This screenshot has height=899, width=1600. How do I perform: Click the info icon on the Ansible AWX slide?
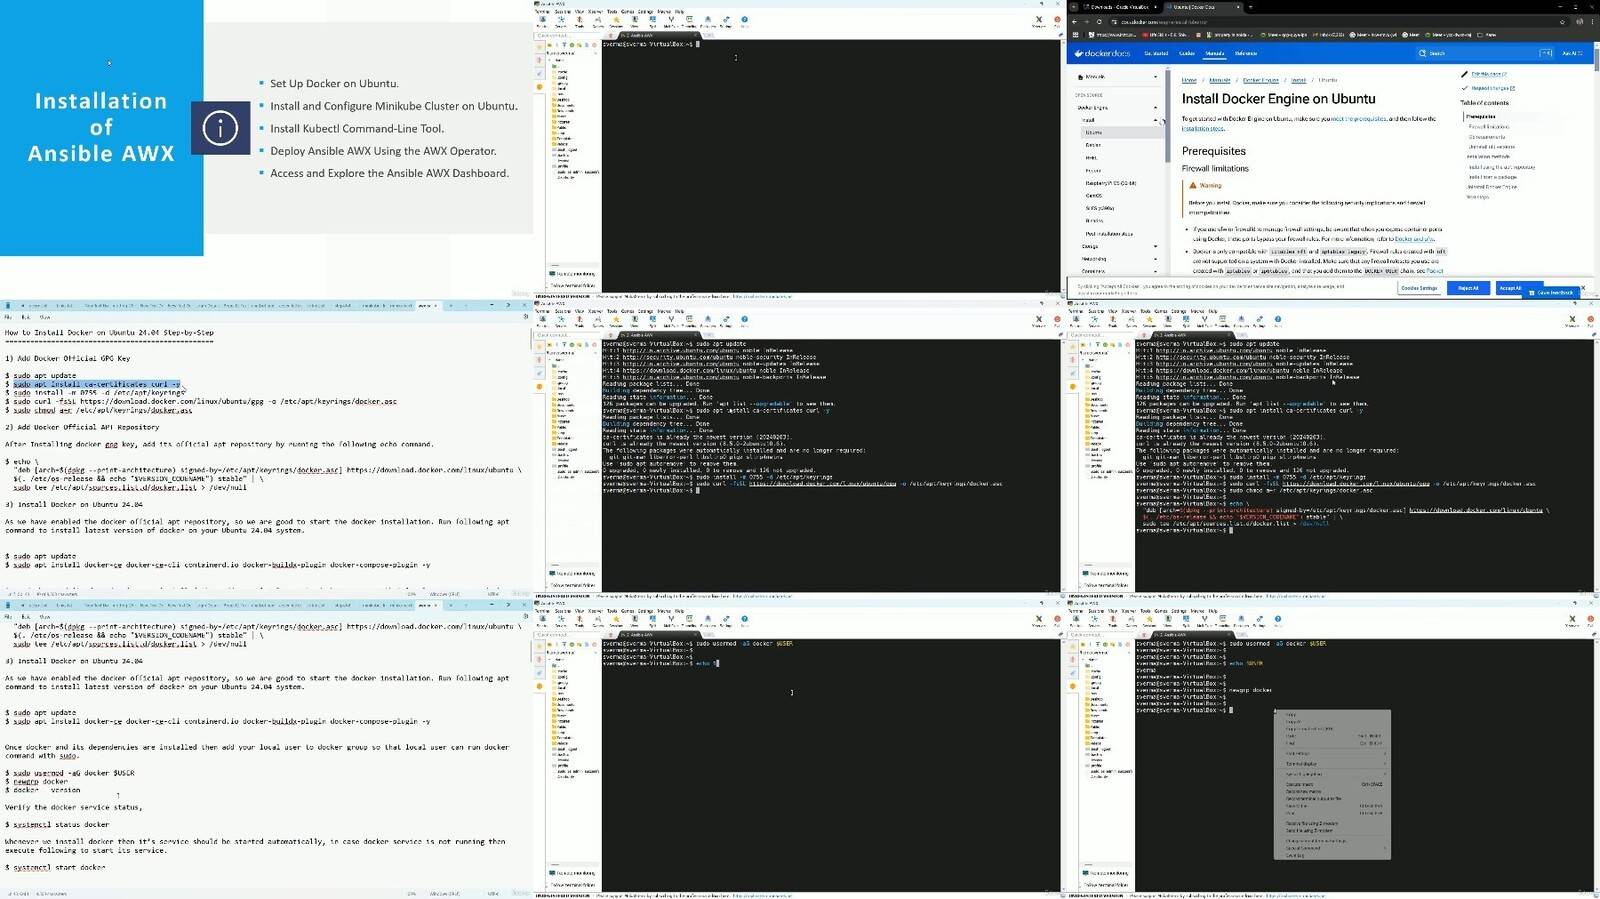(220, 128)
